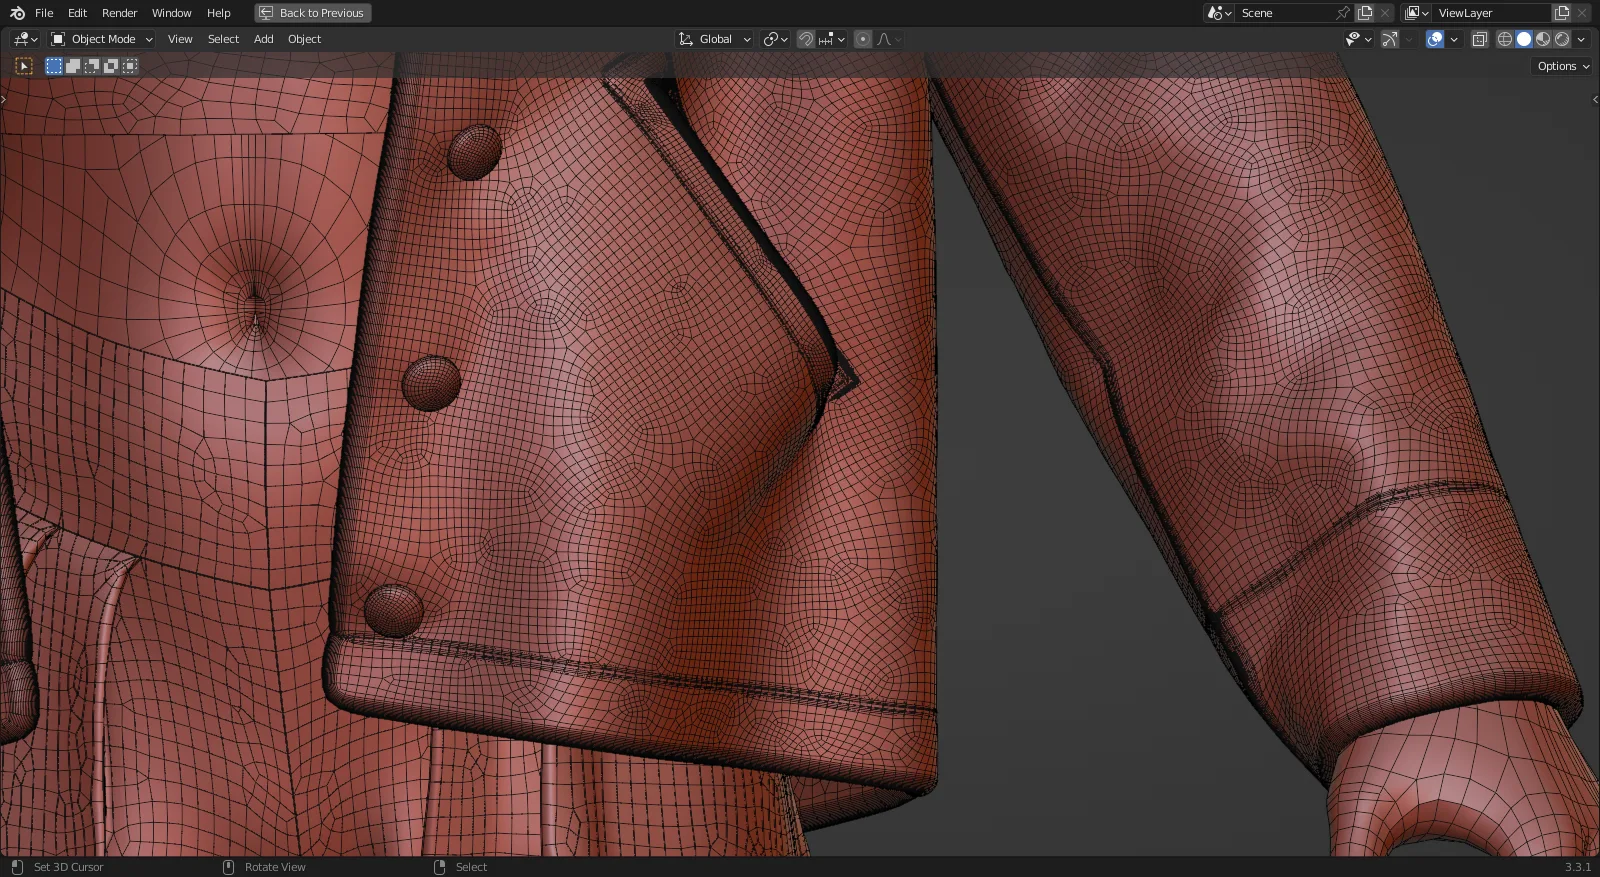Image resolution: width=1600 pixels, height=877 pixels.
Task: Add a new view layer
Action: (1562, 13)
